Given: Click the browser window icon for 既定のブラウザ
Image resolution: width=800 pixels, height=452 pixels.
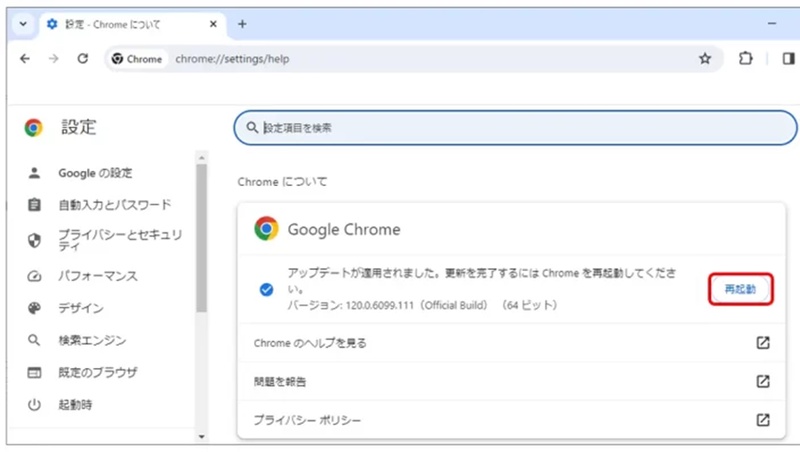Looking at the screenshot, I should pos(34,372).
